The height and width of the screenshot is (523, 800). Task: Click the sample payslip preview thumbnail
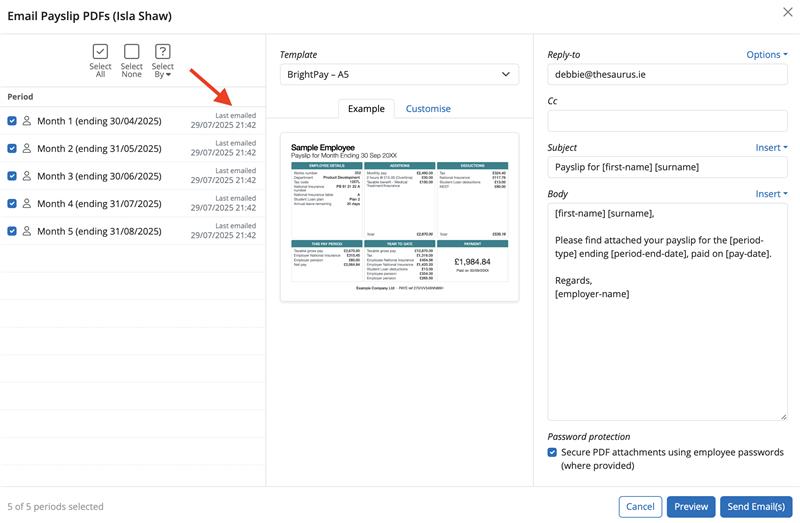(399, 217)
